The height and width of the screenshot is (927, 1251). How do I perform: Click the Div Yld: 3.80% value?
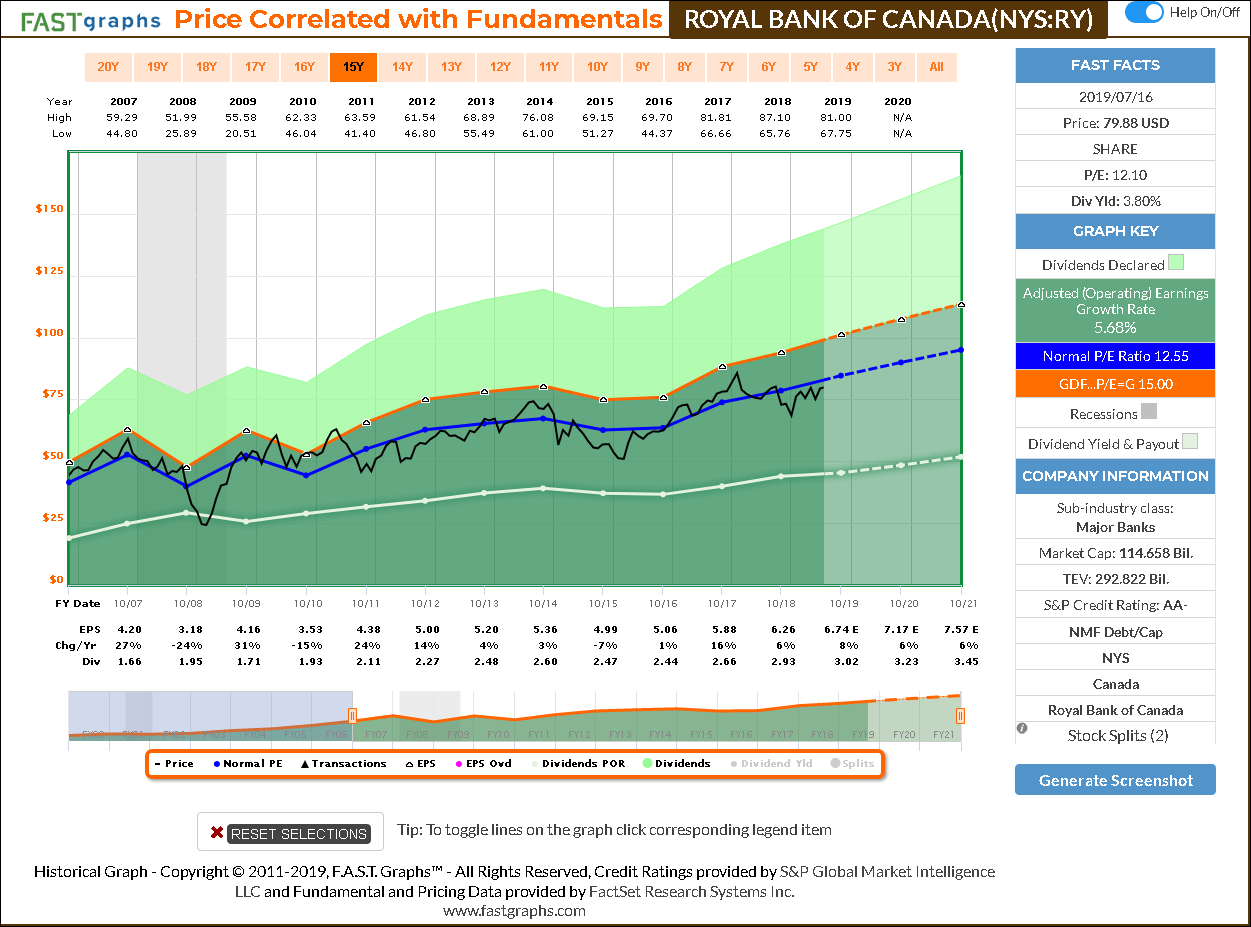click(1115, 201)
